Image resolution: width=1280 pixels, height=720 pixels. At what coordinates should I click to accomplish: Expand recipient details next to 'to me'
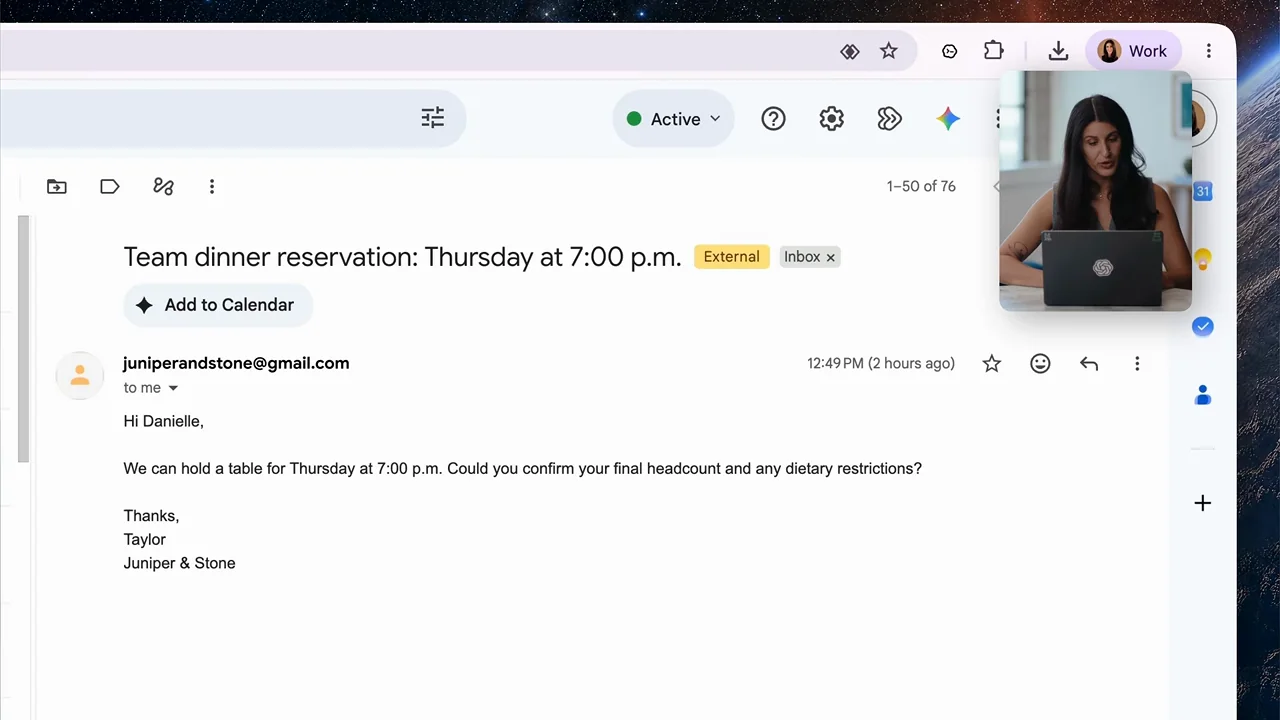(173, 388)
